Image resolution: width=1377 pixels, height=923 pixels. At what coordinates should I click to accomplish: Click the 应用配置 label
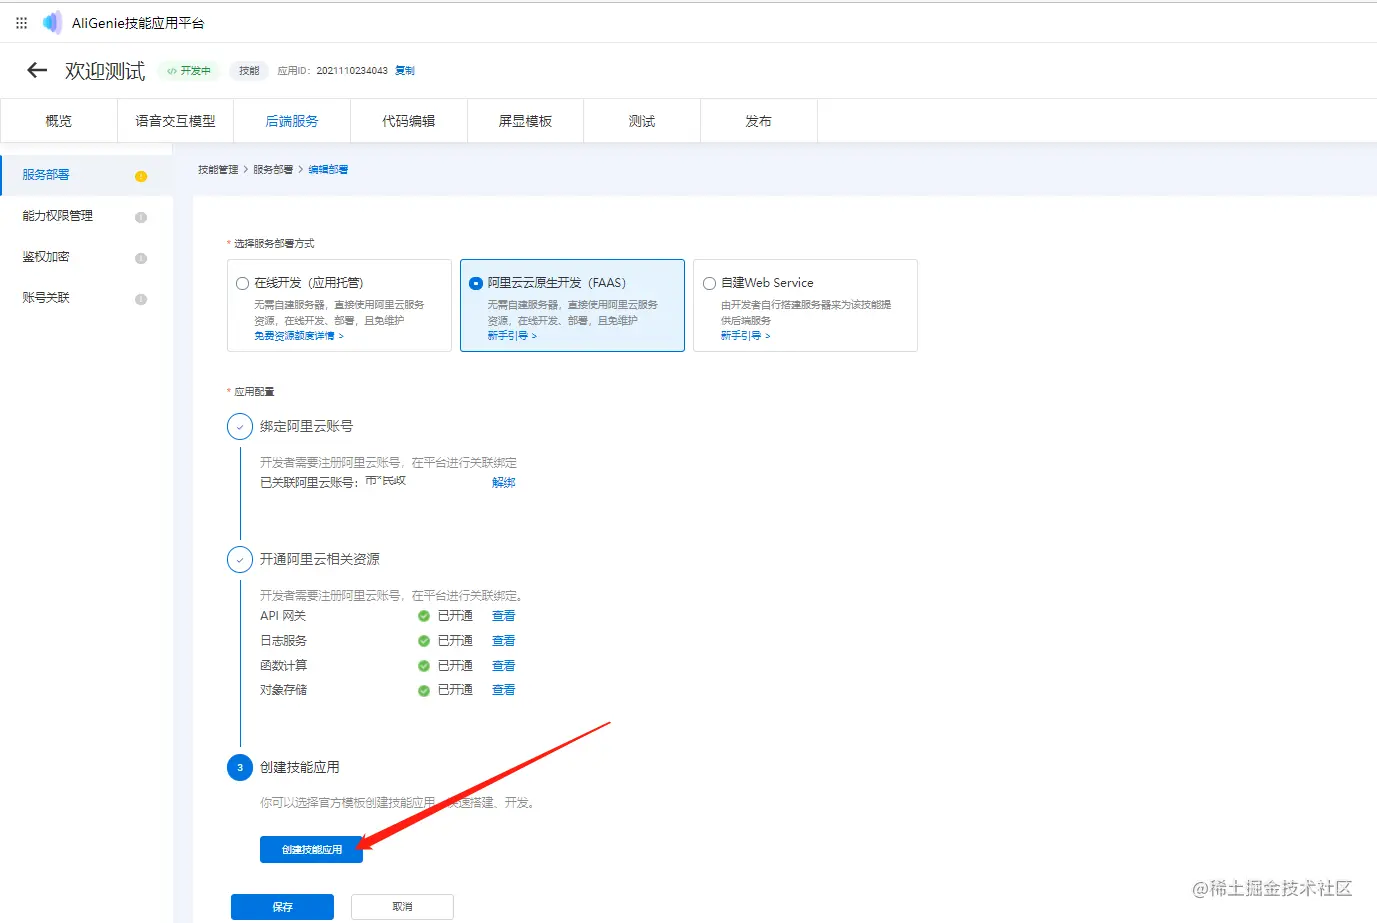[x=254, y=392]
